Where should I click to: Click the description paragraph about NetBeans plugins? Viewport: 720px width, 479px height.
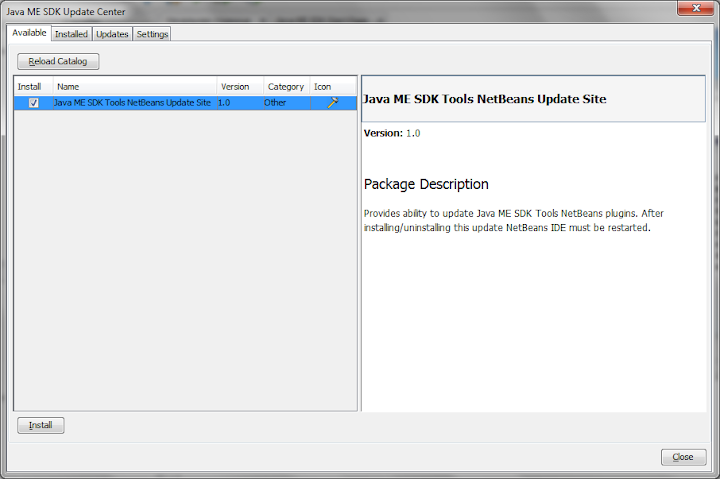pos(513,220)
